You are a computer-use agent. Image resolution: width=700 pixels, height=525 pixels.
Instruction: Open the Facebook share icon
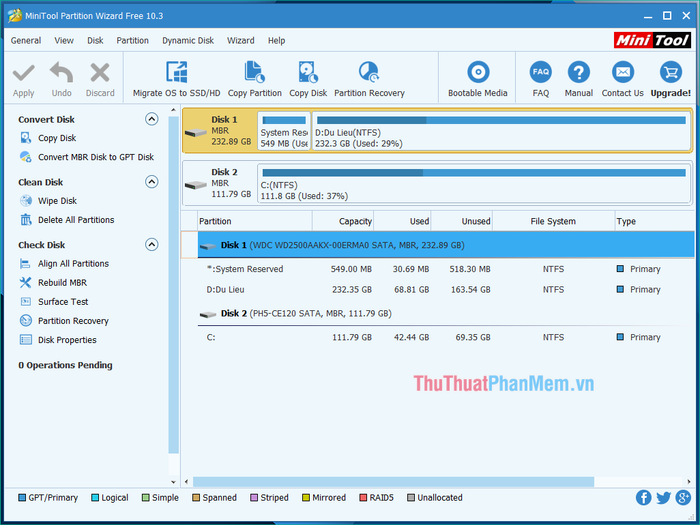coord(643,497)
